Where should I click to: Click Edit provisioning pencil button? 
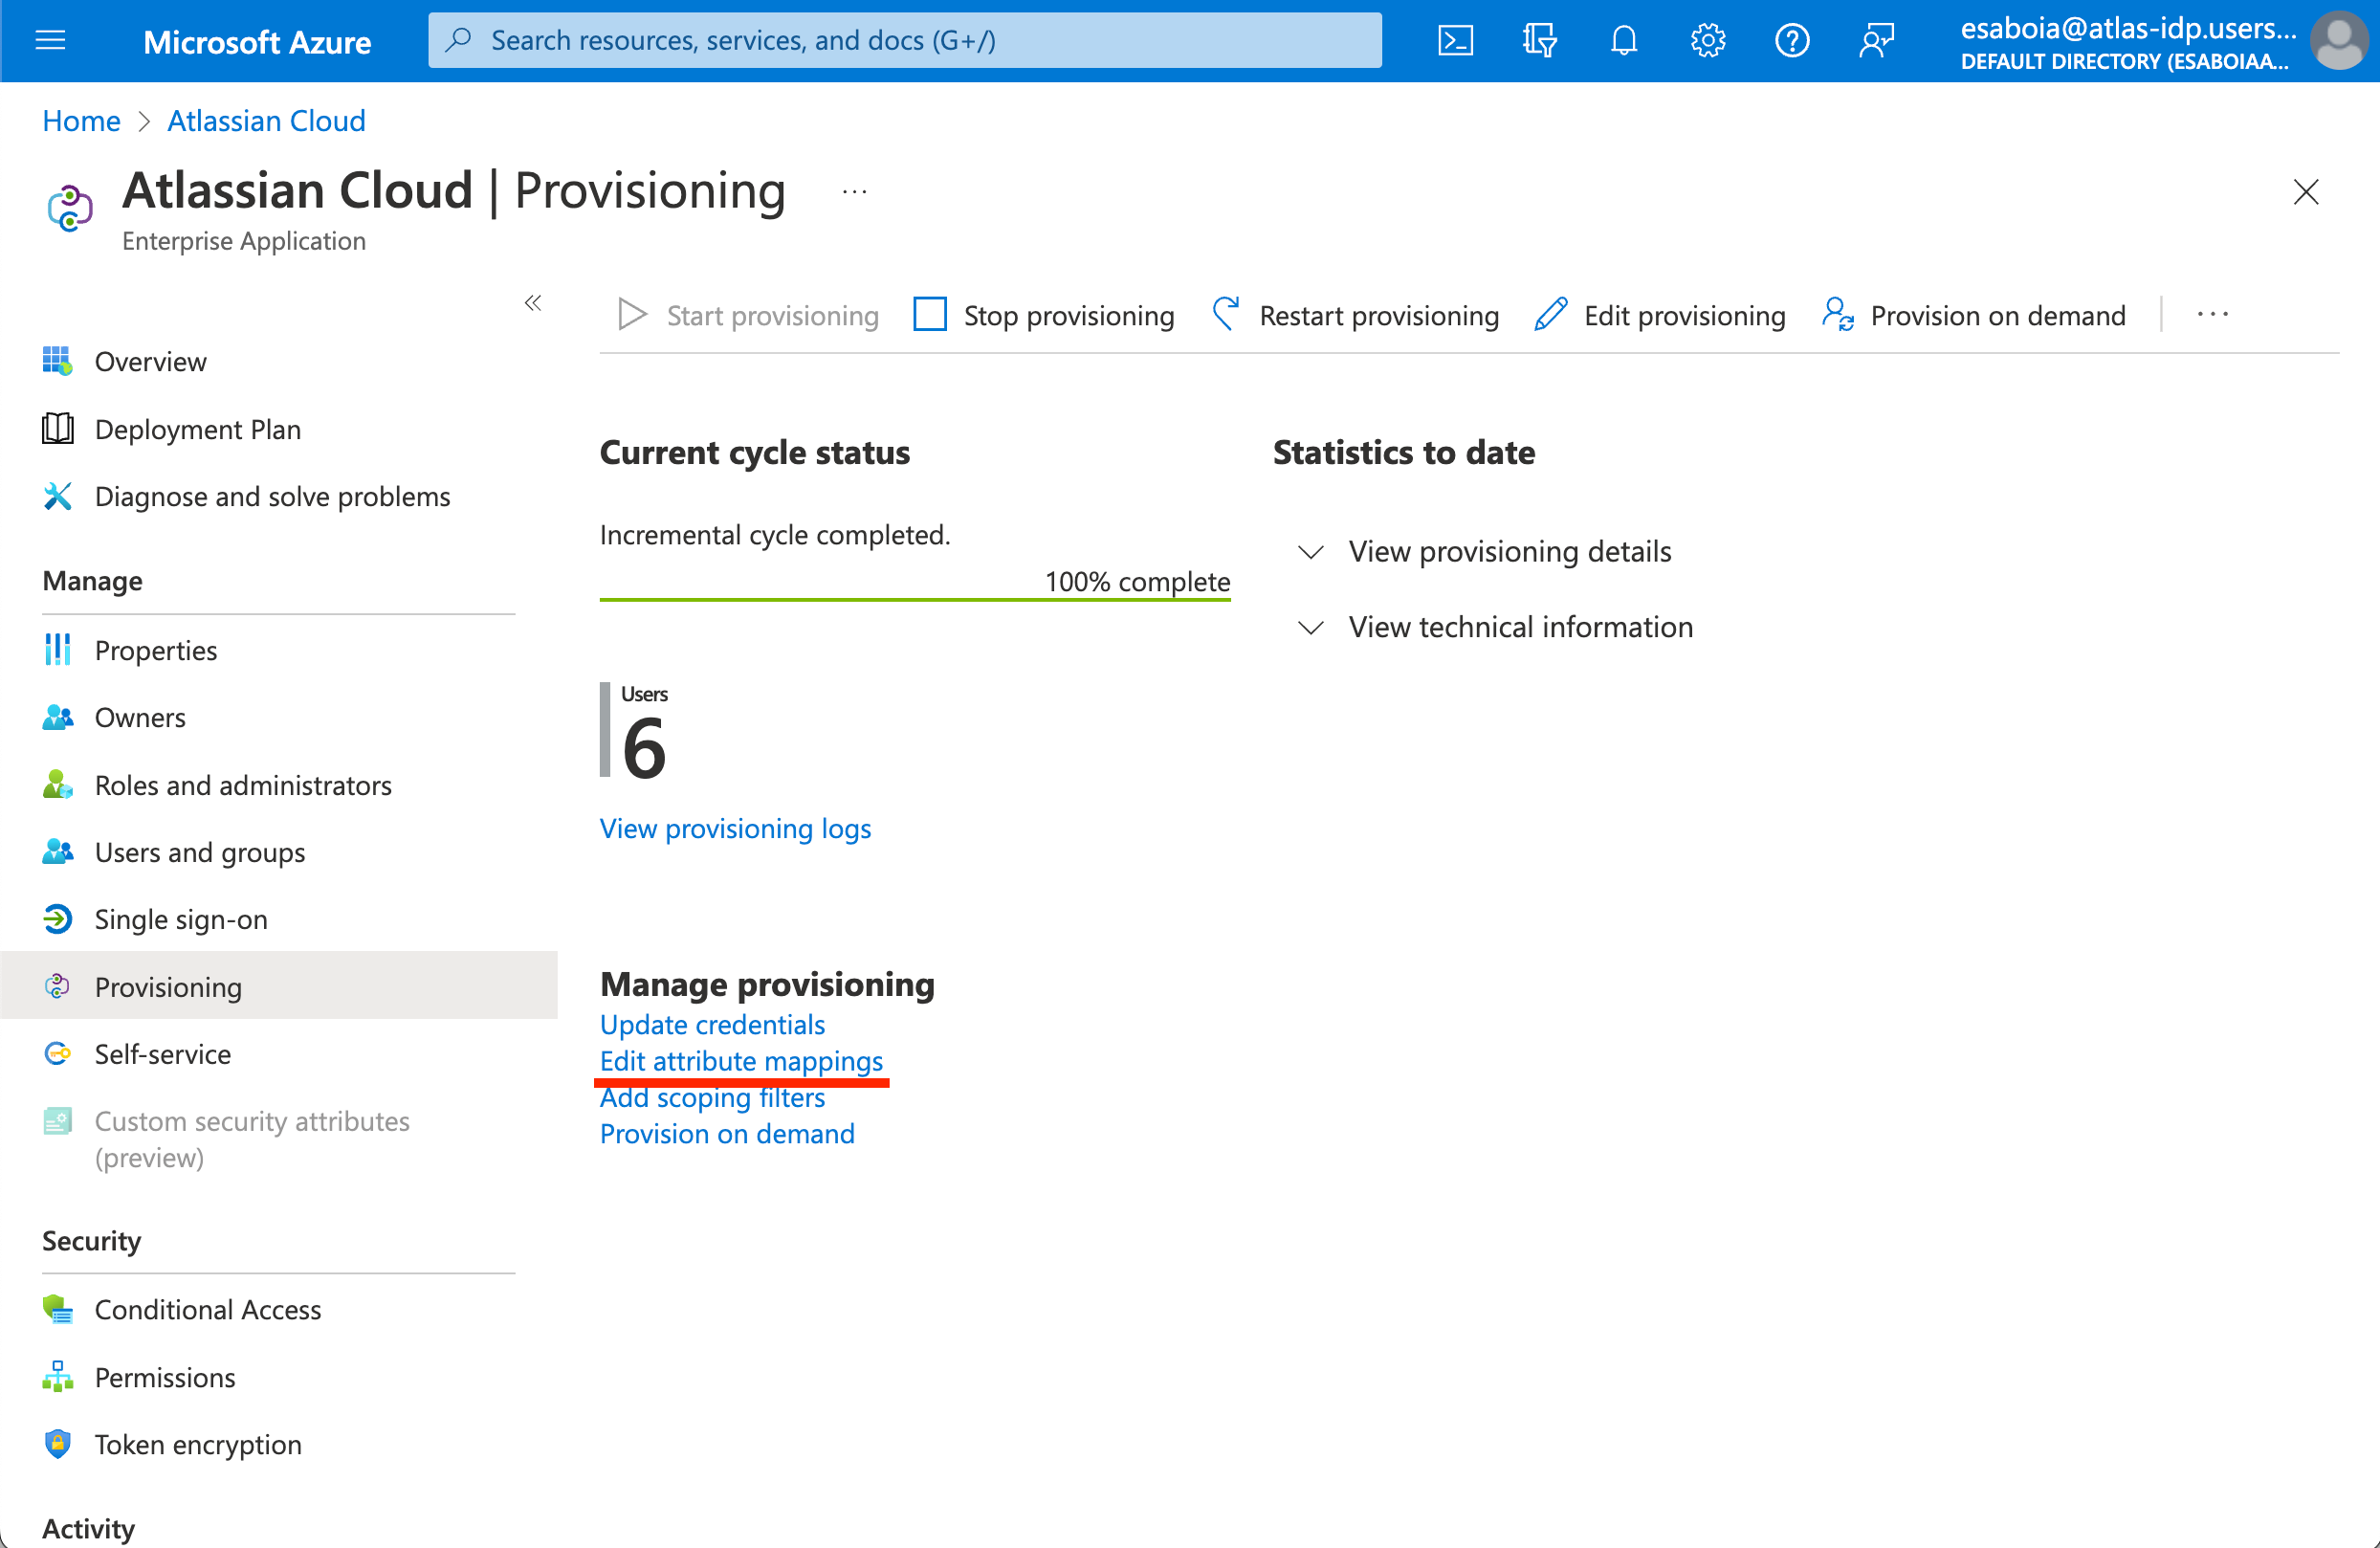tap(1660, 315)
